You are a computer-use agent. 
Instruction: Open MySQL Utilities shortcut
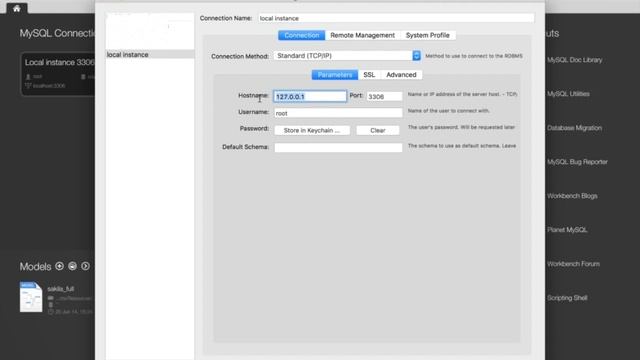pos(568,94)
